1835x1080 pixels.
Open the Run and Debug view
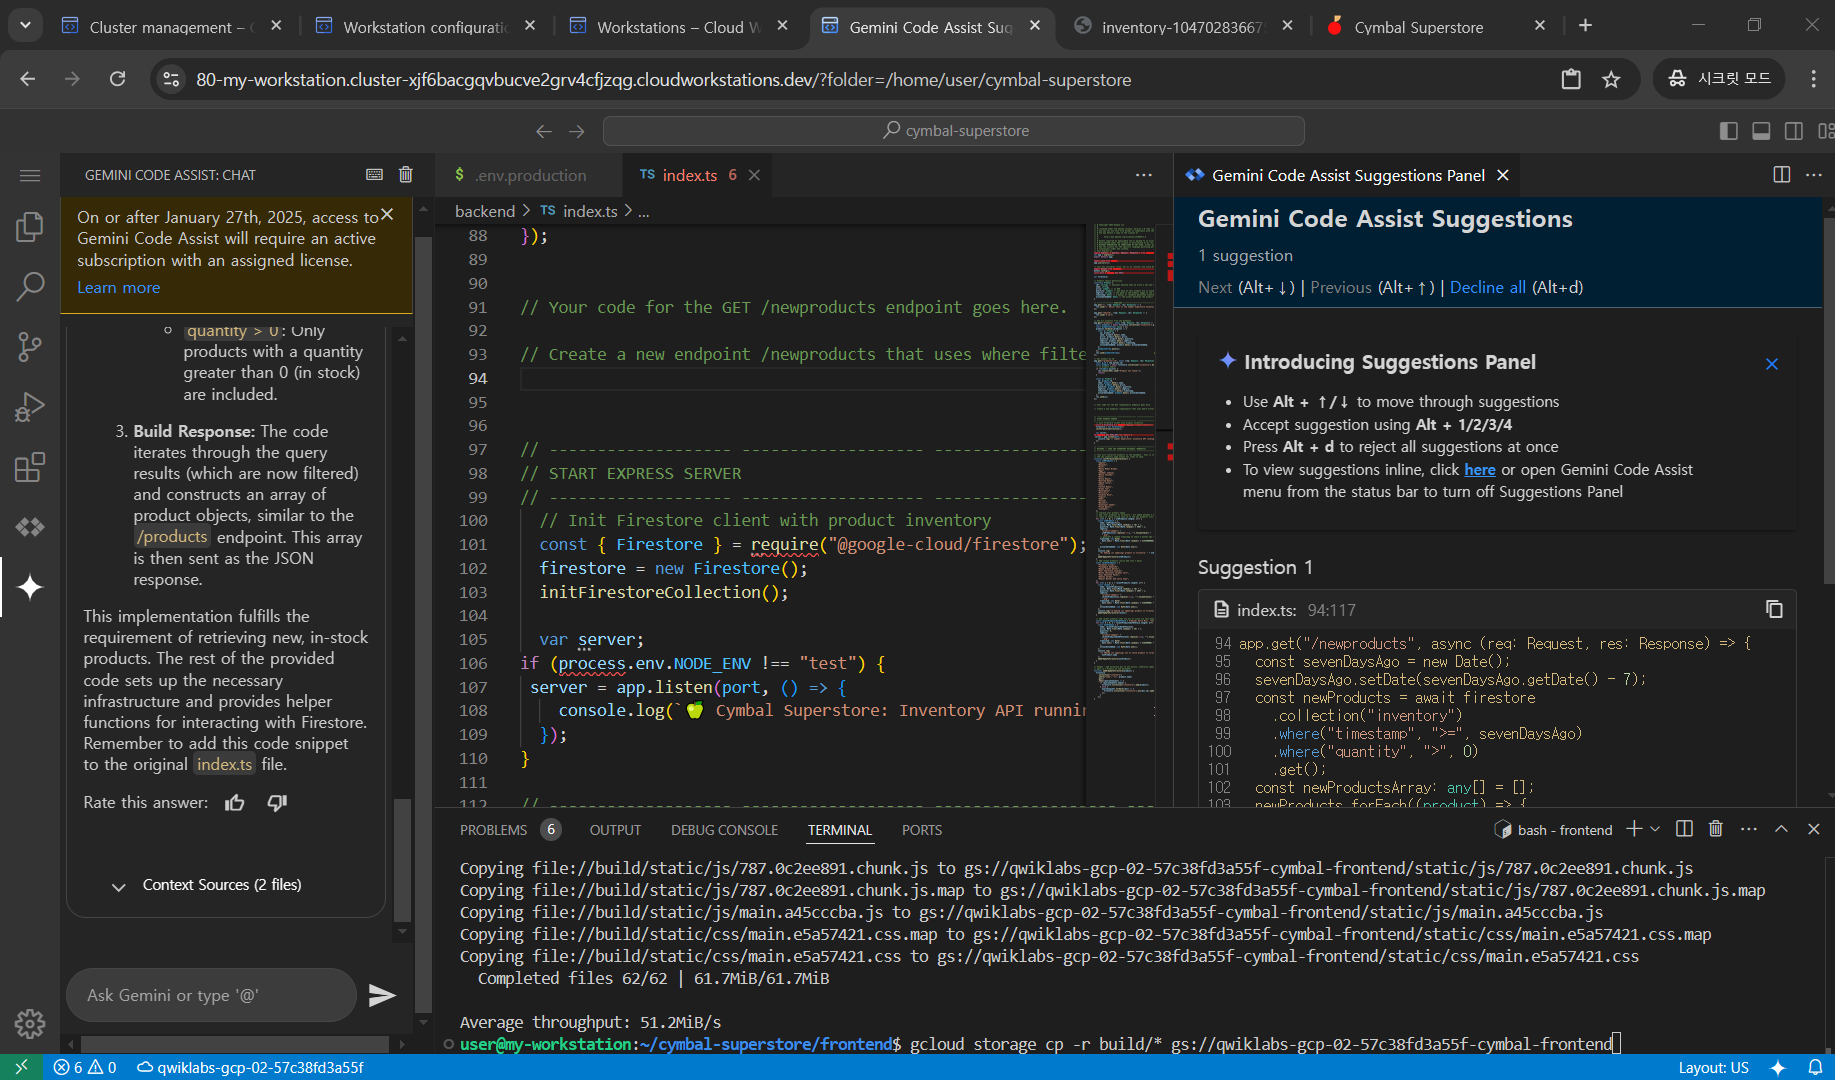(30, 407)
